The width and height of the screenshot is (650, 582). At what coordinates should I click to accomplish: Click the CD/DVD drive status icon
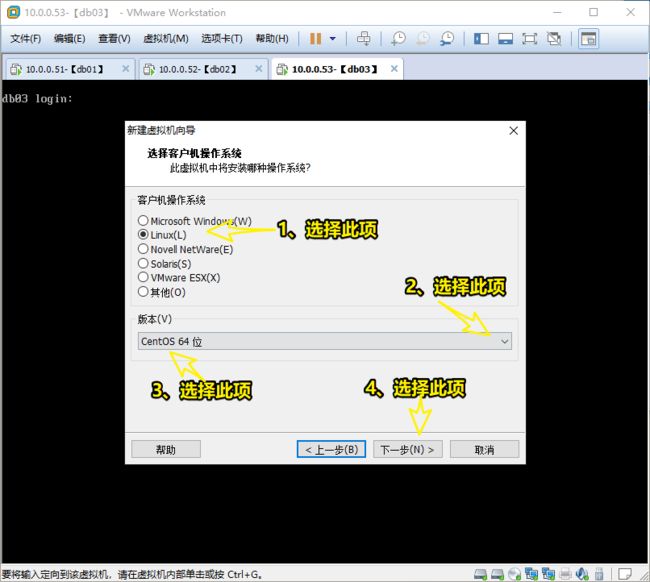[x=514, y=574]
